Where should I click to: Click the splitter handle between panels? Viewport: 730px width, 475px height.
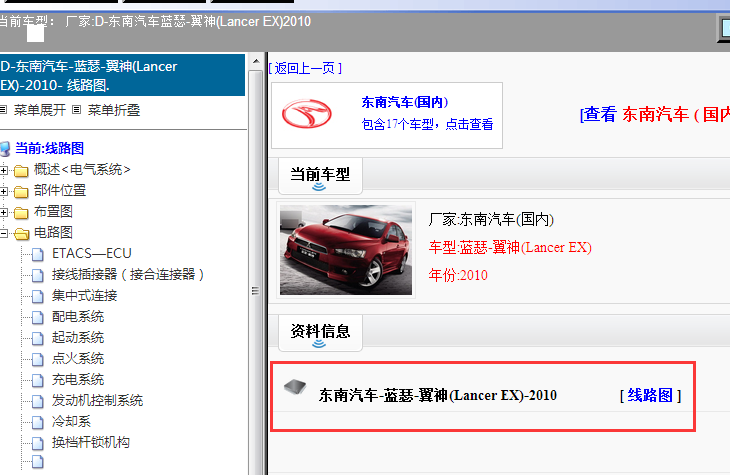(255, 291)
